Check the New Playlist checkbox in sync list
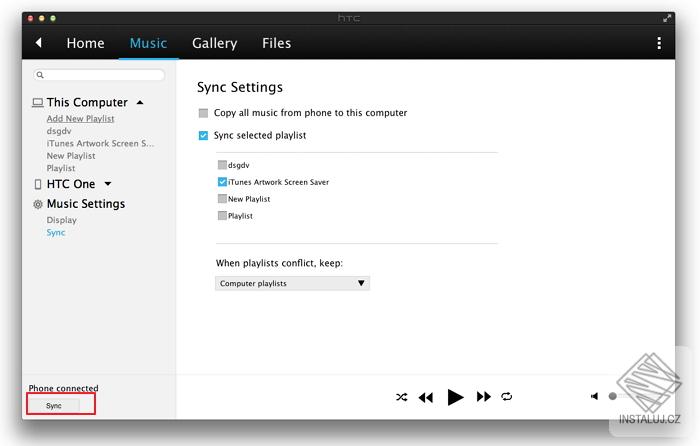Screen dimensions: 700x446 222,199
